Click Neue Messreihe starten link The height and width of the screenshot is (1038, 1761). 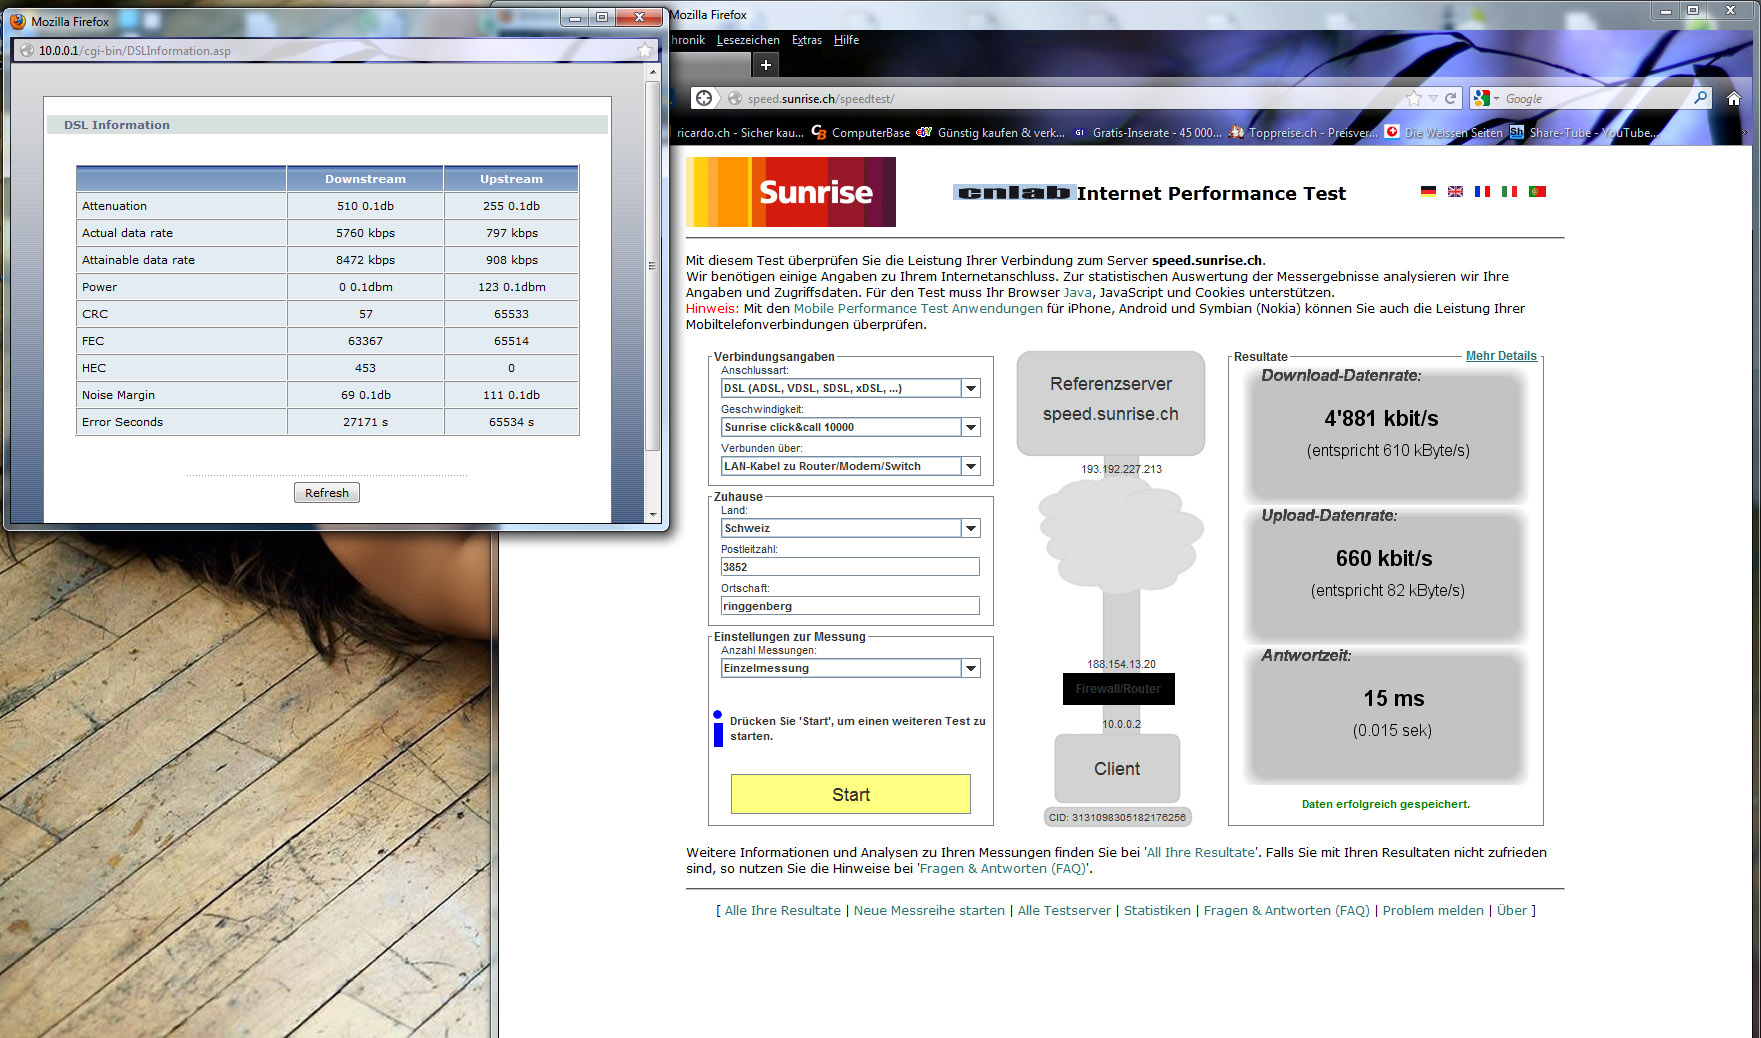(x=929, y=911)
